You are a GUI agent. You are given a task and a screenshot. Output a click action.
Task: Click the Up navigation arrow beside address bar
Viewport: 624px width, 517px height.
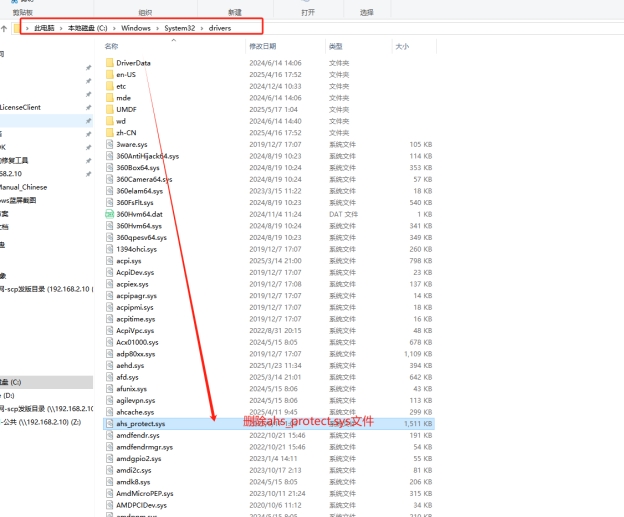[x=4, y=28]
